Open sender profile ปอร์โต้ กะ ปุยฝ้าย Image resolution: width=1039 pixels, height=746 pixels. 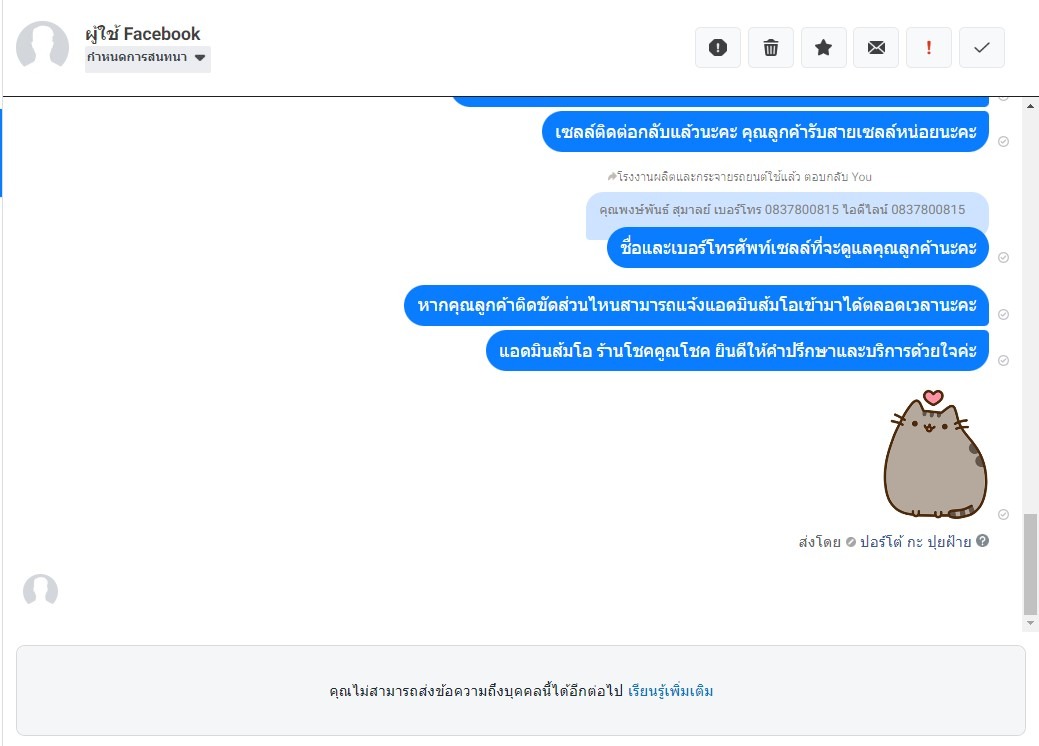coord(915,541)
